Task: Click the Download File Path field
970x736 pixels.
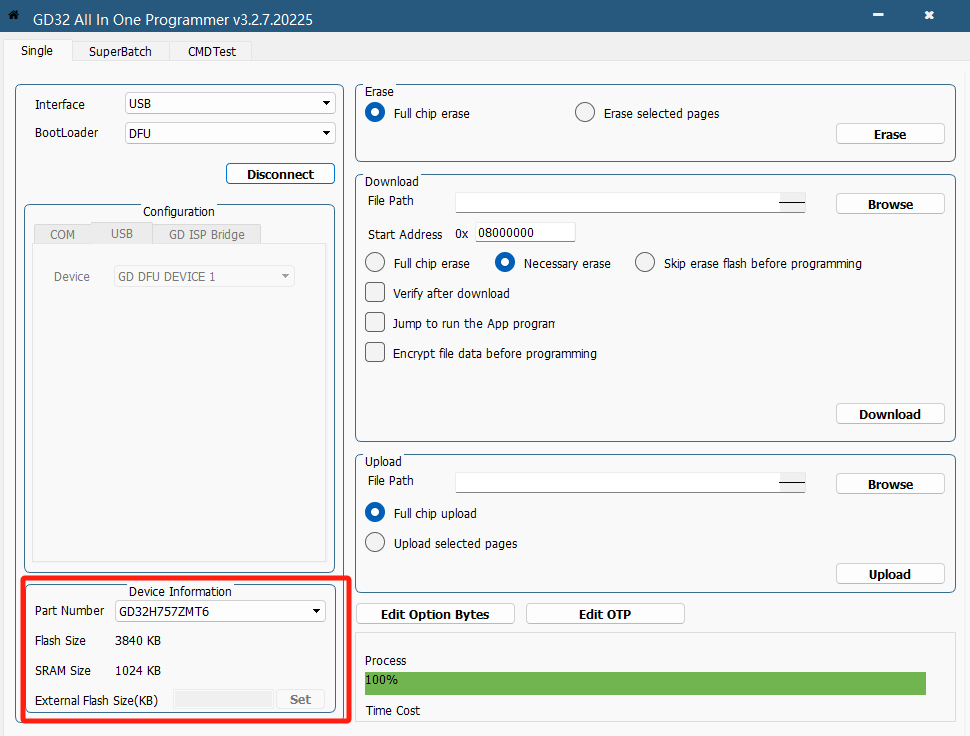Action: [x=630, y=202]
